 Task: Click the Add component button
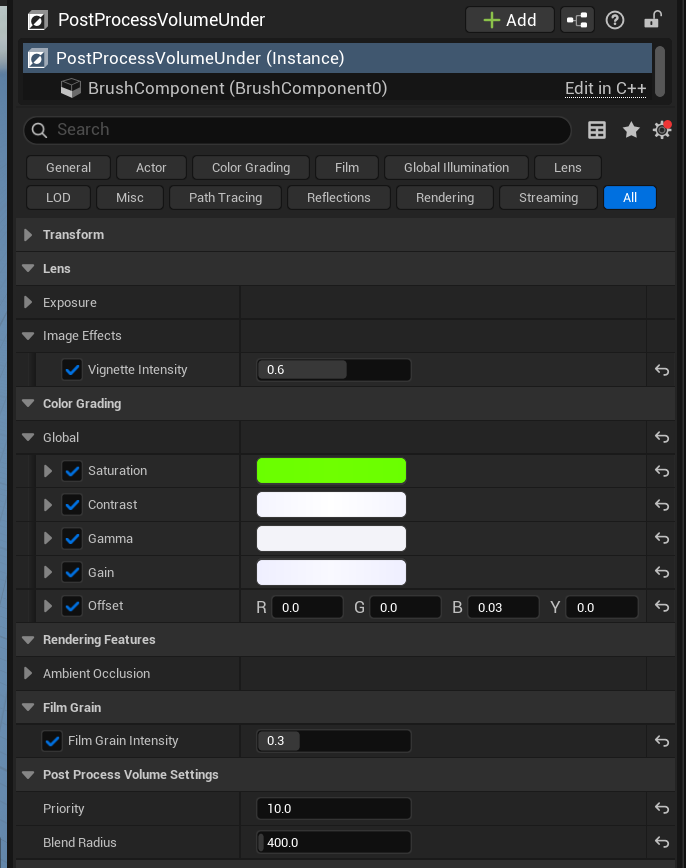509,20
